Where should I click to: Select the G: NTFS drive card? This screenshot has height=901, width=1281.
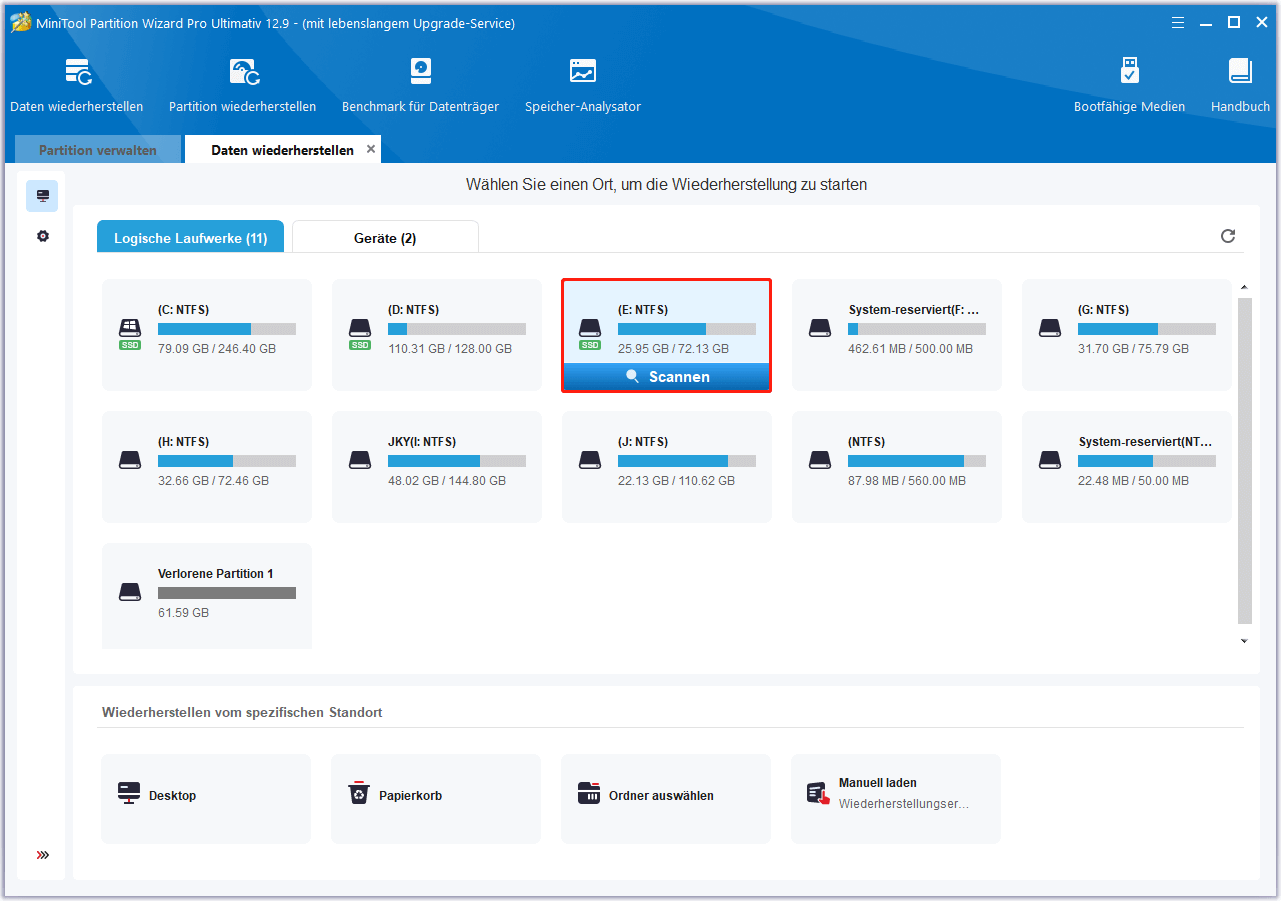[1127, 335]
